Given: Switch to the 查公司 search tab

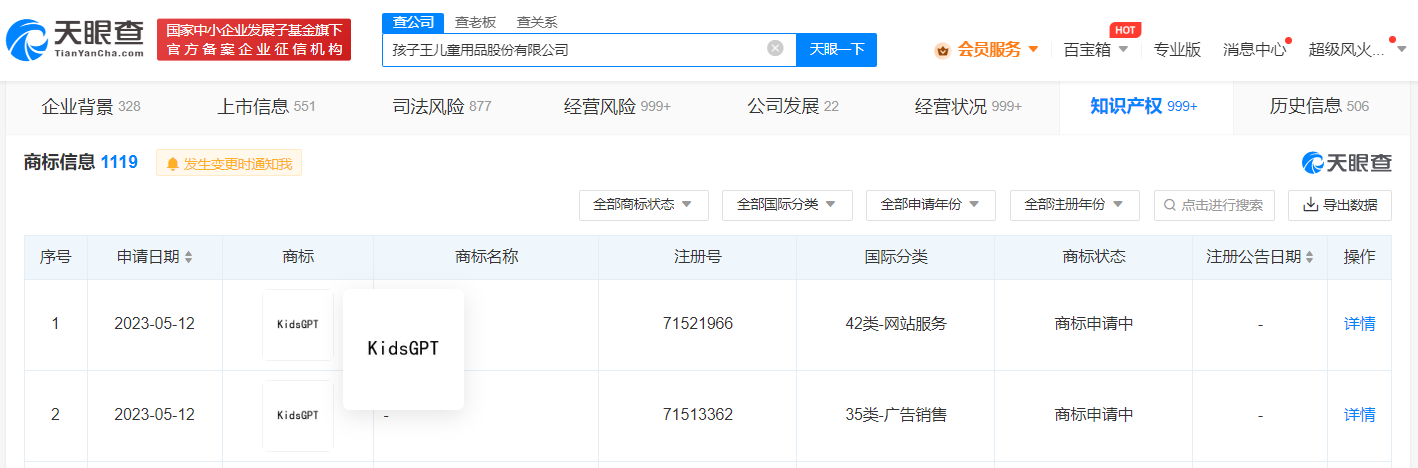Looking at the screenshot, I should click(x=413, y=21).
